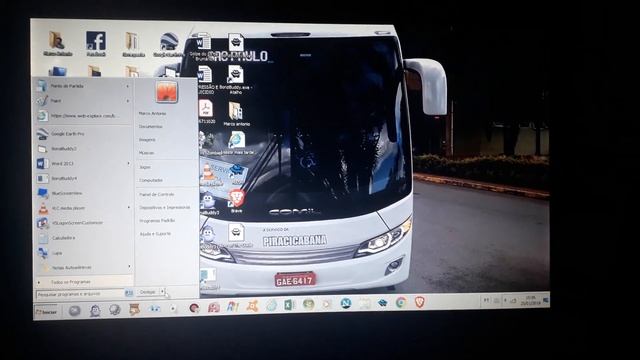Open Word 2013 from the Start menu
The width and height of the screenshot is (640, 360).
pos(83,164)
